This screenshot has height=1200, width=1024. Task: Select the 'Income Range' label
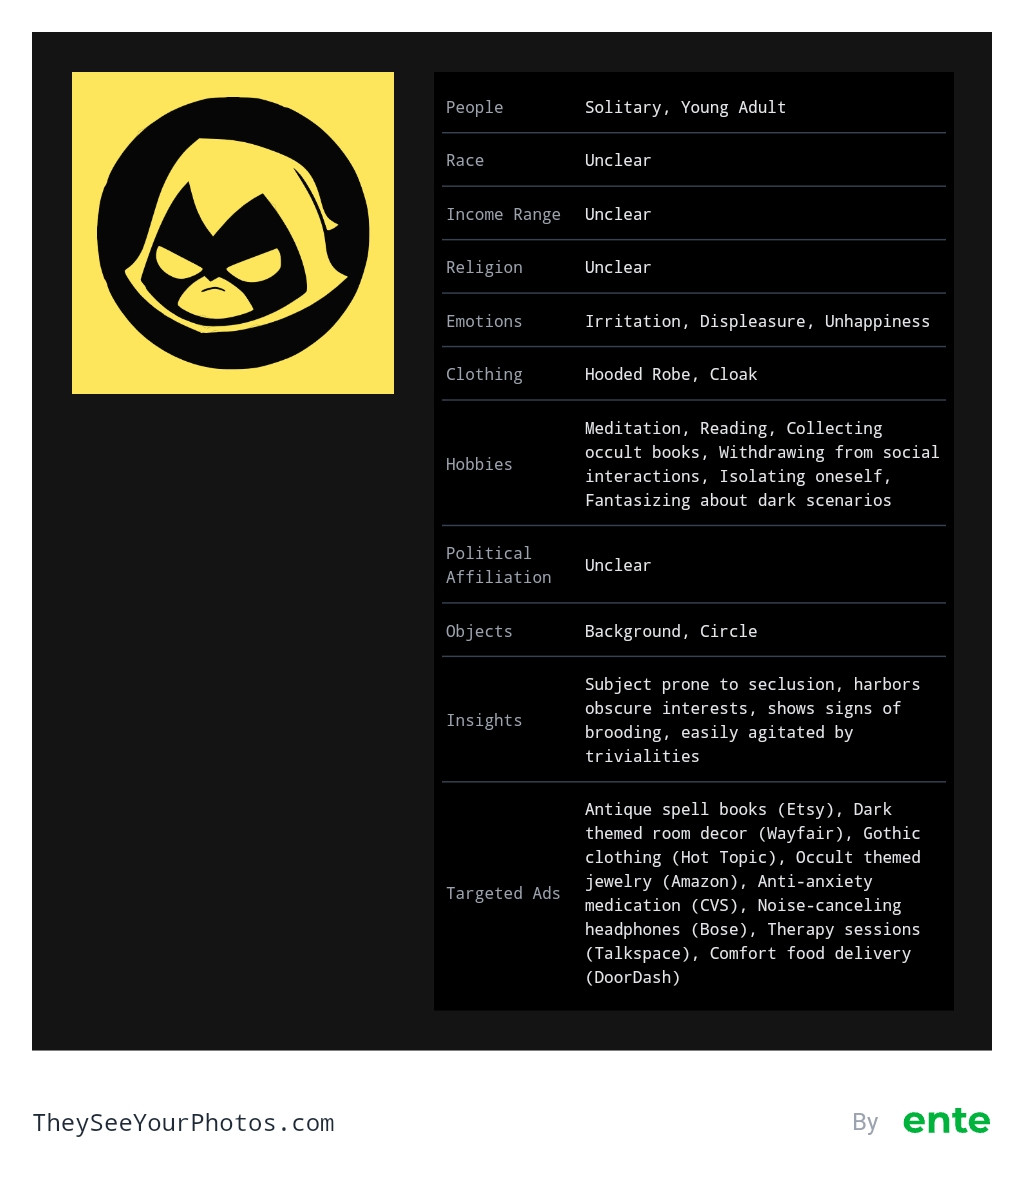[x=503, y=214]
